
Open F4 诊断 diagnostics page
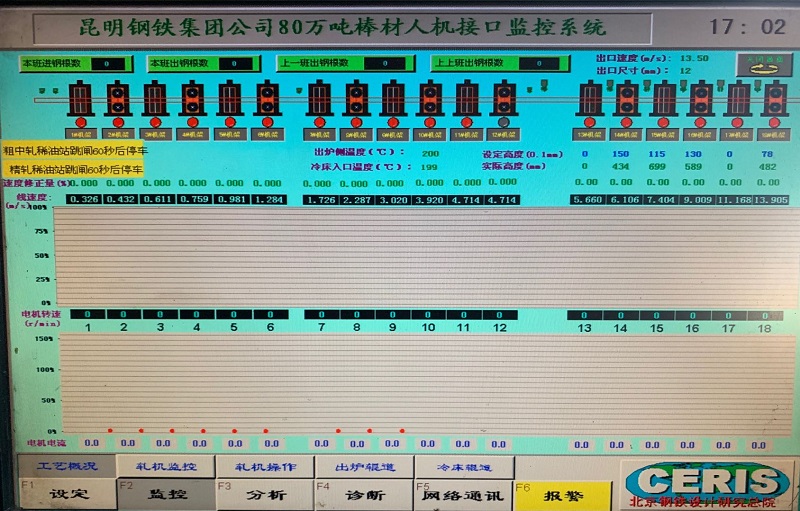coord(364,494)
